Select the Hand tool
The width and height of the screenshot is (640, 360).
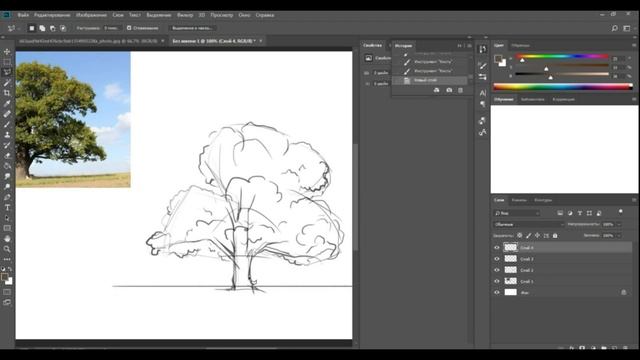coord(7,238)
